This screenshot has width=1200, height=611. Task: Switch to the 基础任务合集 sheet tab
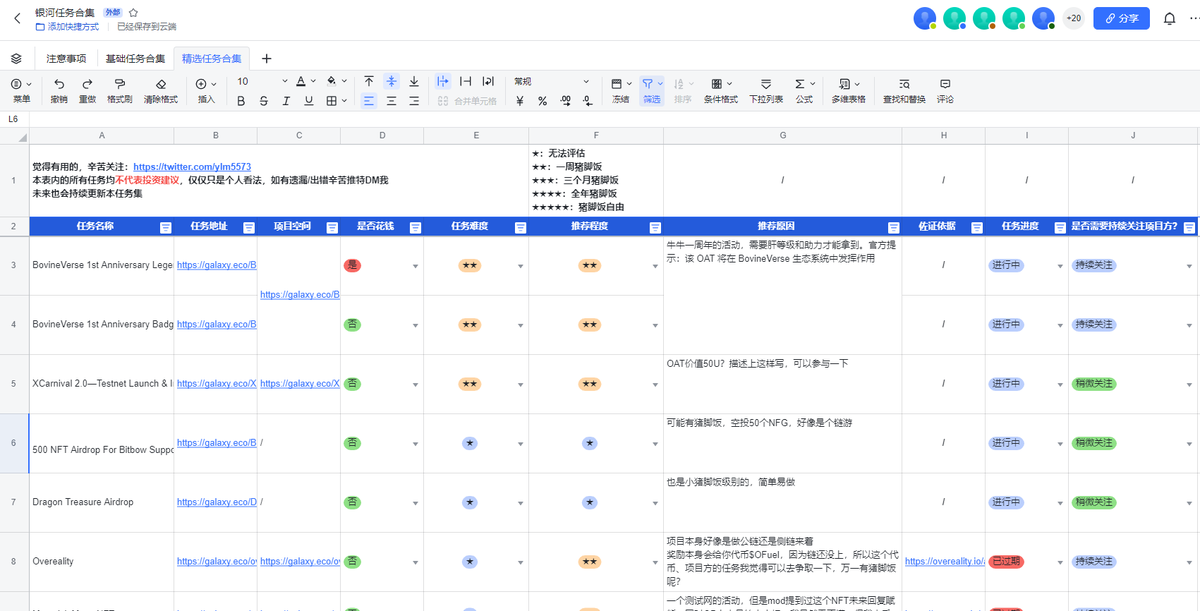135,59
